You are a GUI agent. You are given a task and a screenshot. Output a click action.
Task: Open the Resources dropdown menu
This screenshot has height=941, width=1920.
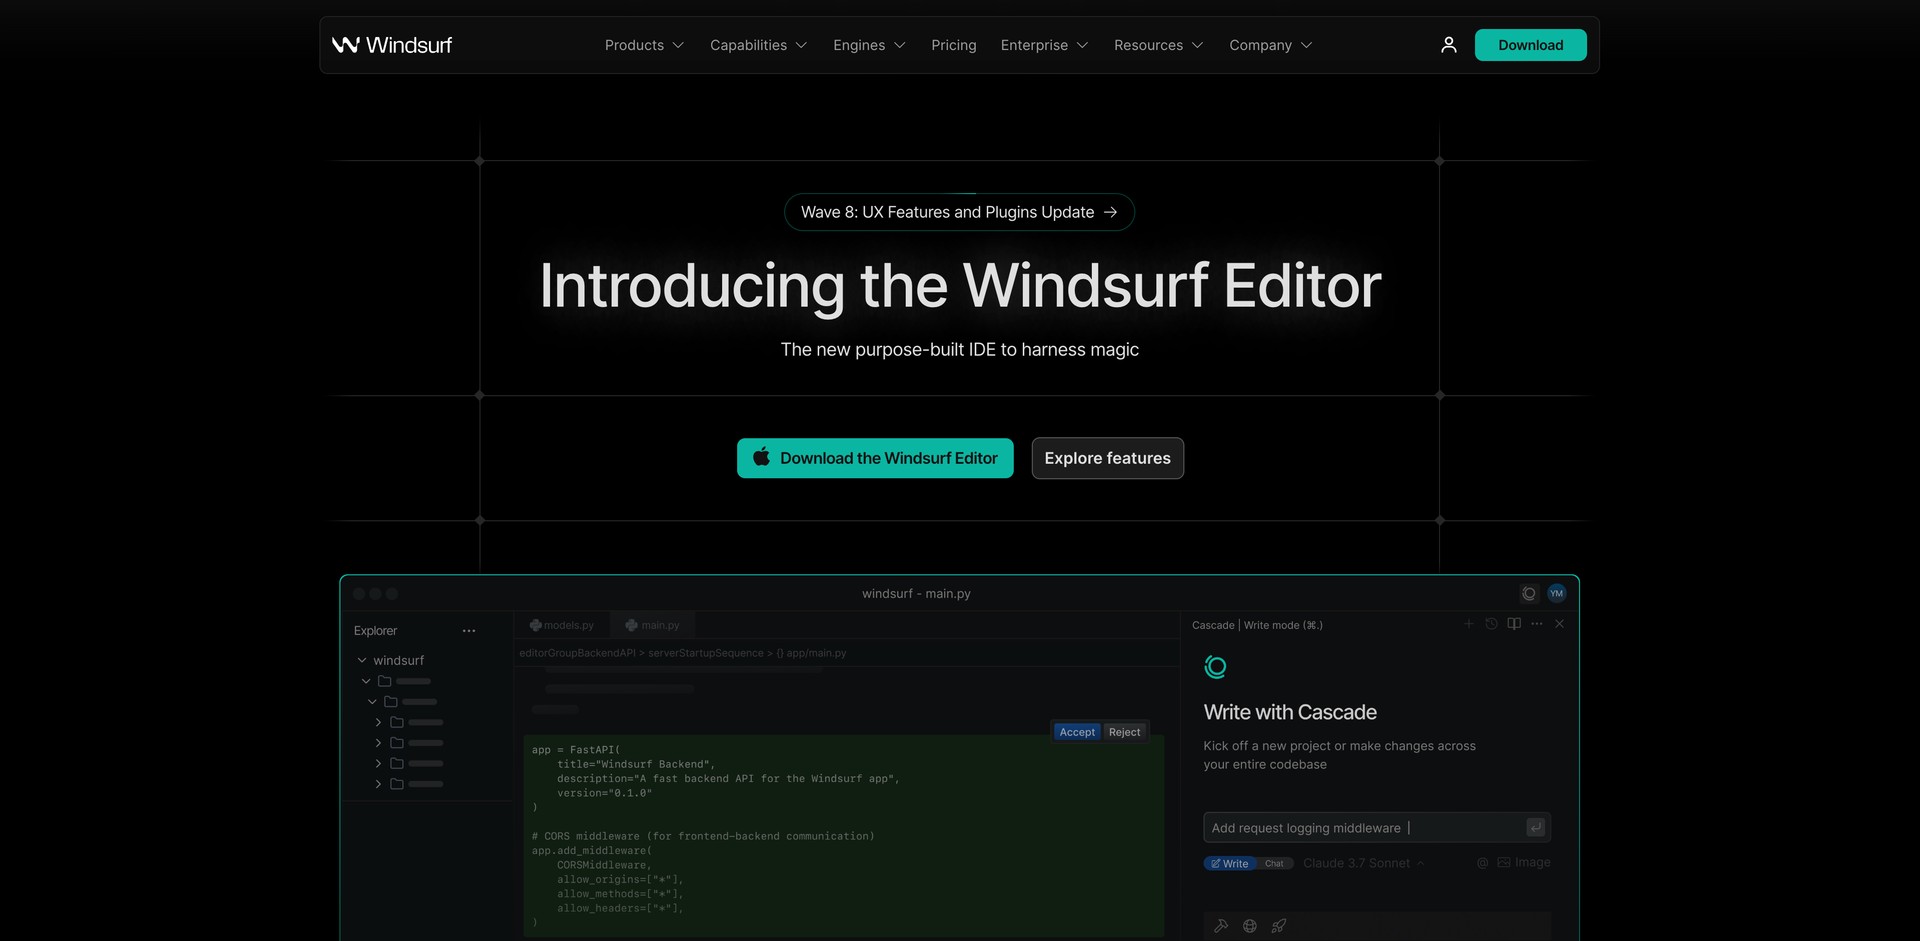pyautogui.click(x=1158, y=45)
